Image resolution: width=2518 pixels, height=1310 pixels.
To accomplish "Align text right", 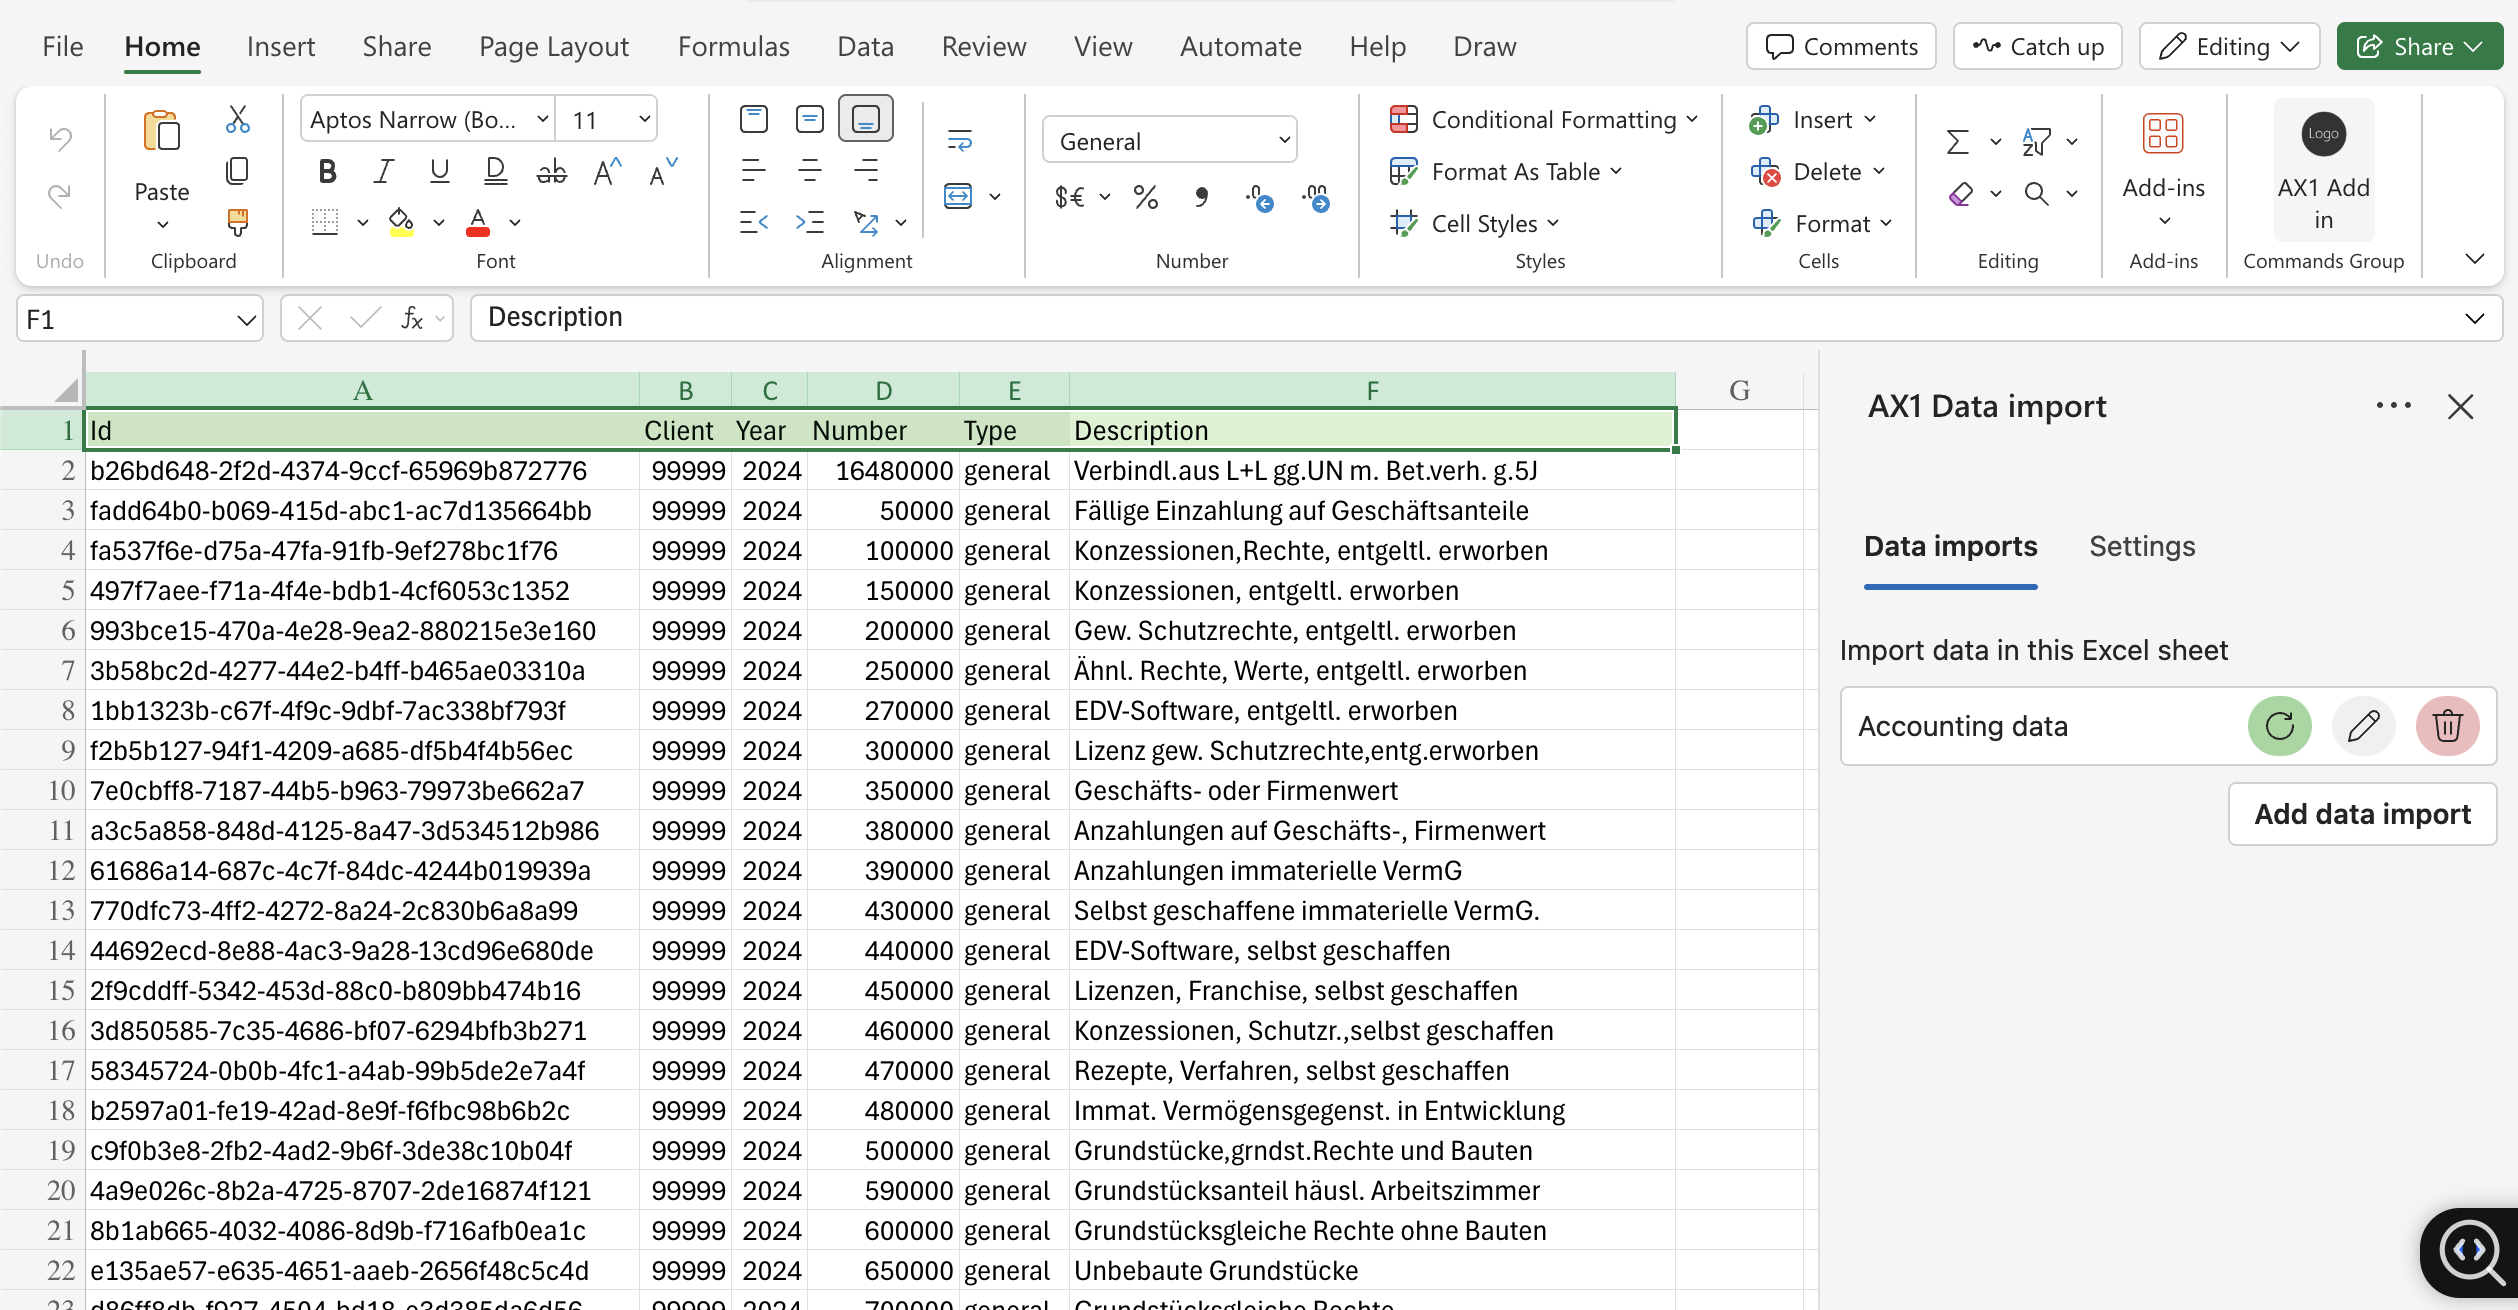I will 866,171.
